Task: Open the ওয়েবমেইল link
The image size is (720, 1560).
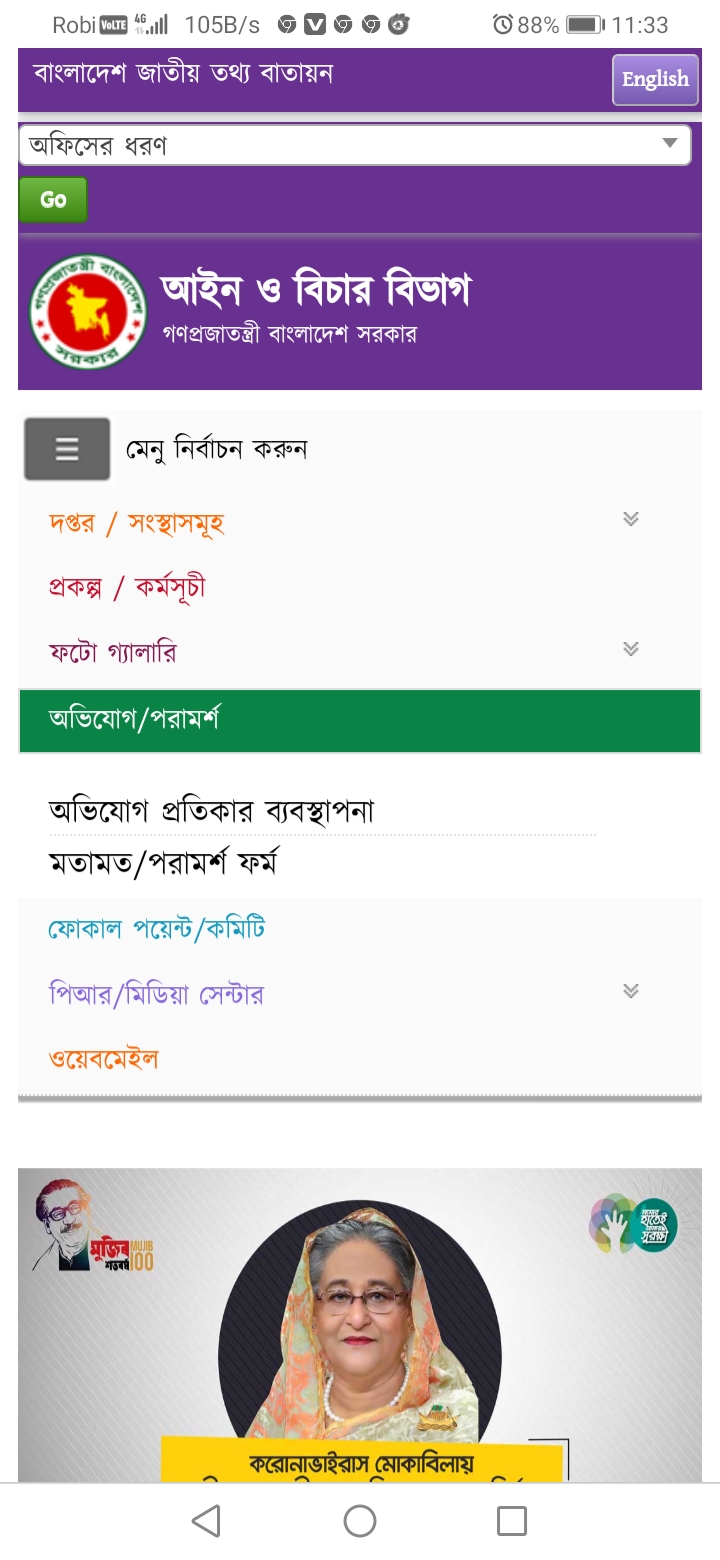Action: (x=104, y=1058)
